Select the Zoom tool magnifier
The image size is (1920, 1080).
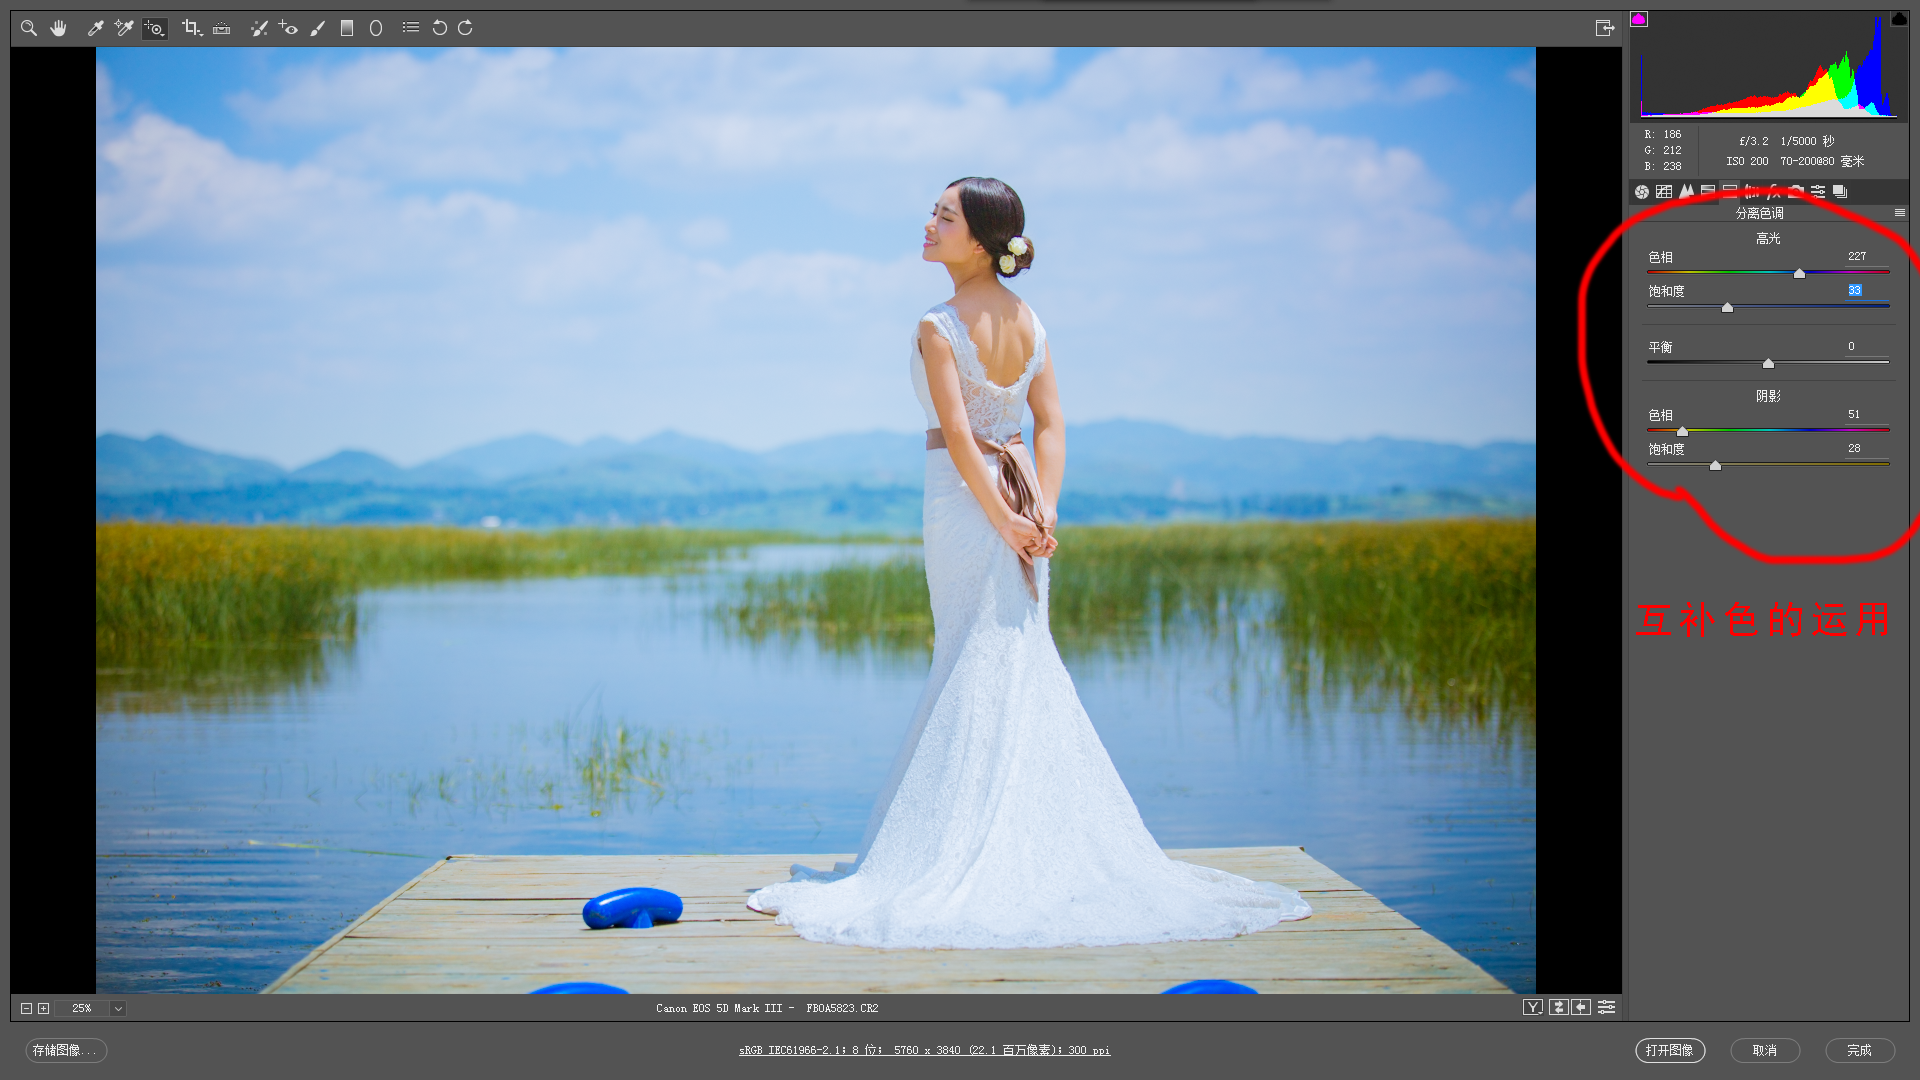tap(29, 28)
